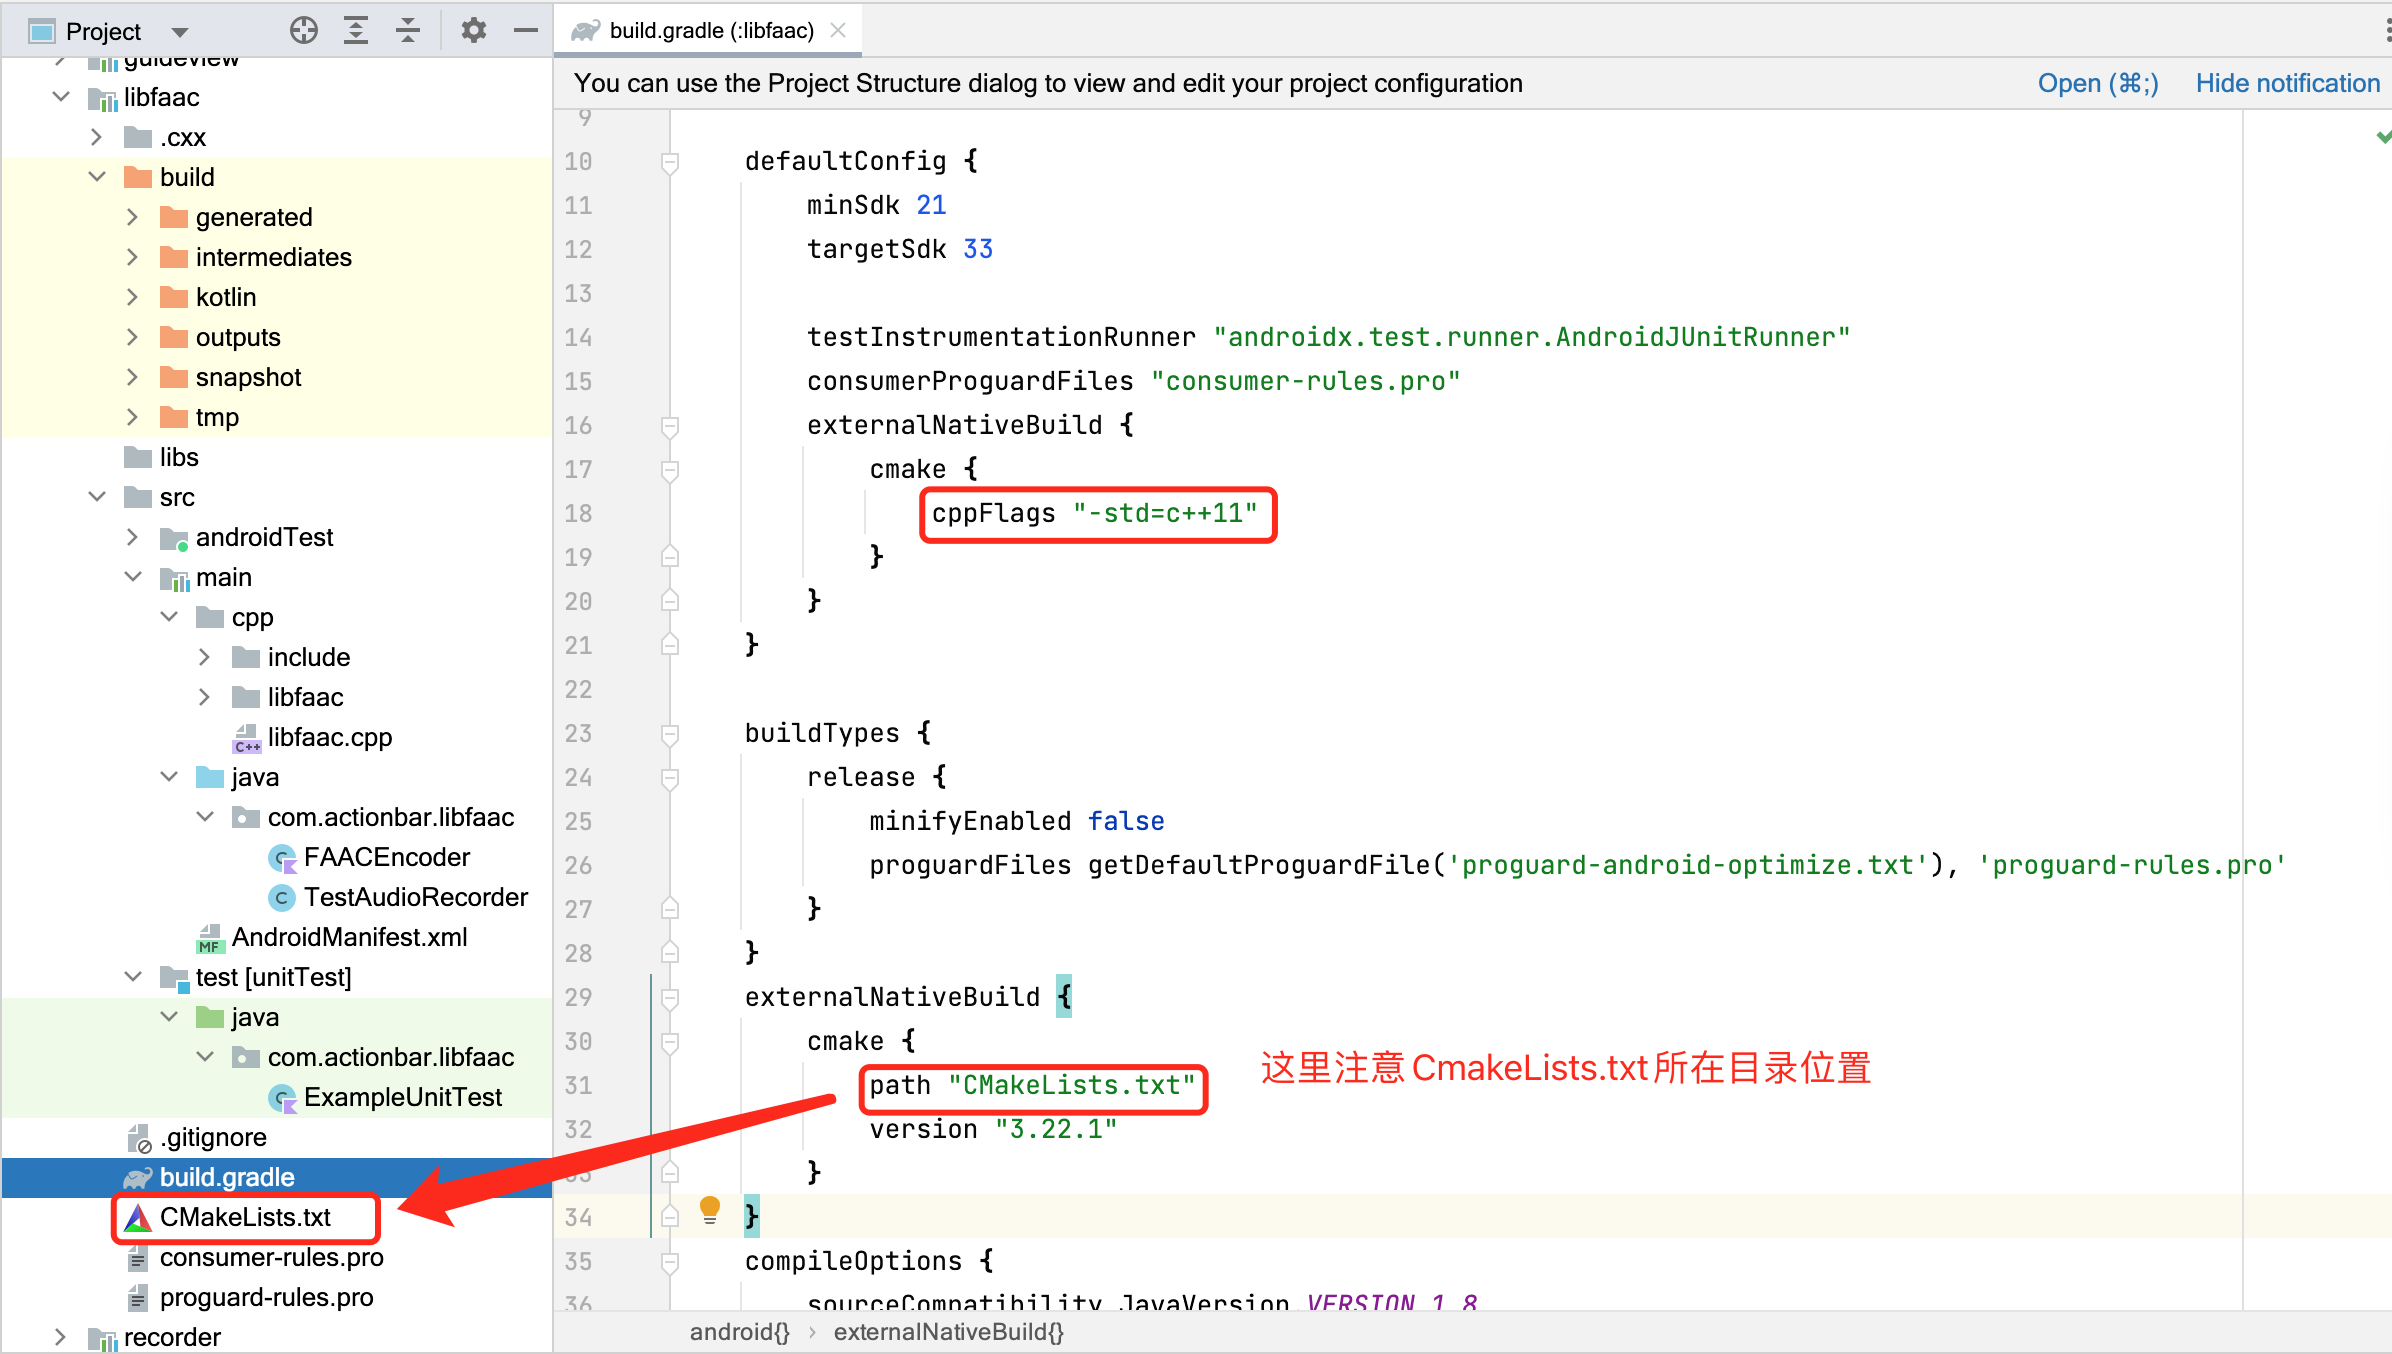Click the Open (⌘;) link in the notification
Image resolution: width=2392 pixels, height=1354 pixels.
[2097, 83]
